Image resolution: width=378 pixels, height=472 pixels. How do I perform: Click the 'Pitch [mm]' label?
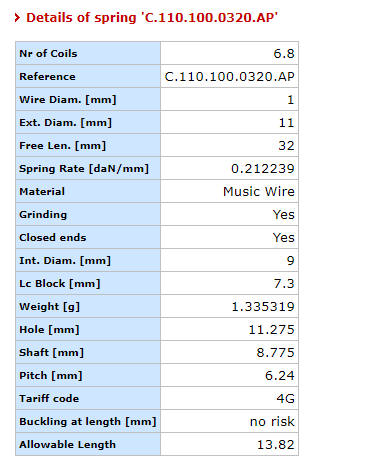51,376
